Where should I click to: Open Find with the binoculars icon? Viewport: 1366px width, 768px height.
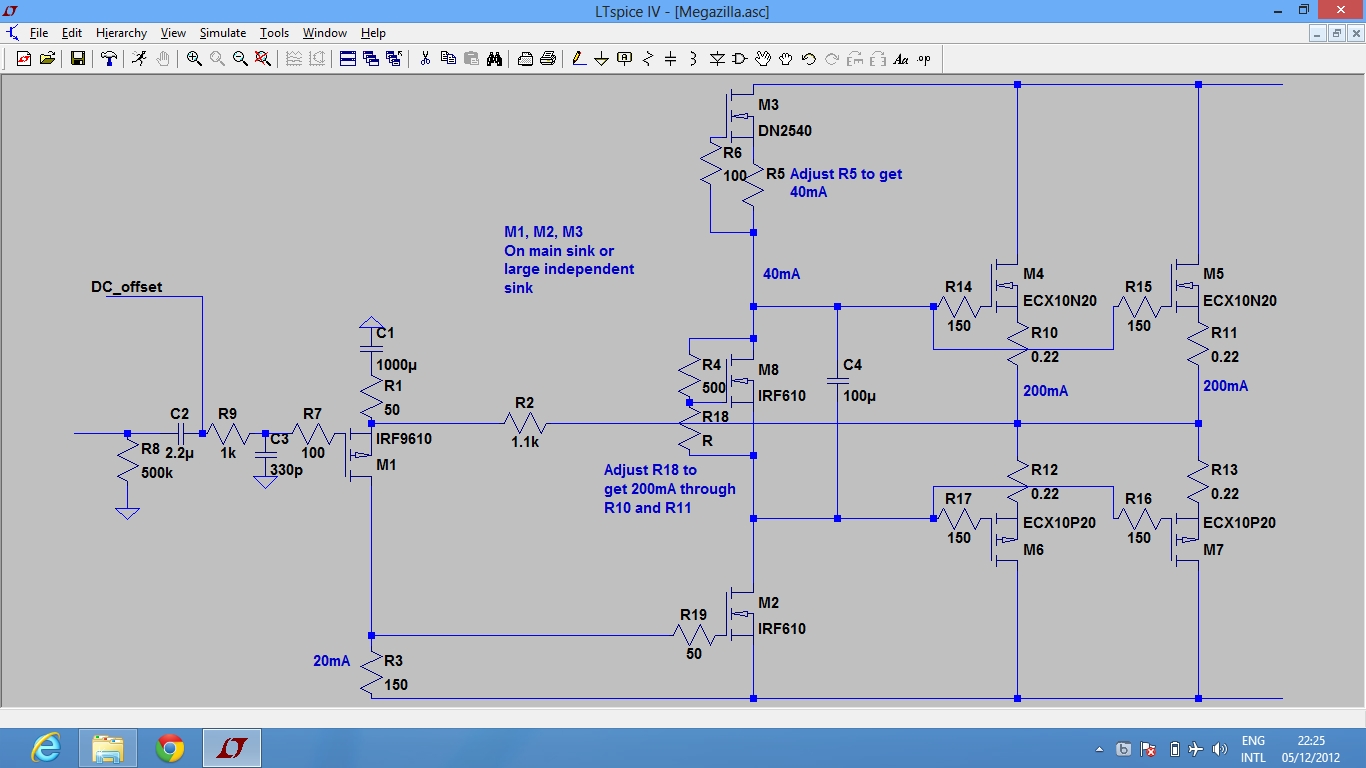(x=494, y=59)
